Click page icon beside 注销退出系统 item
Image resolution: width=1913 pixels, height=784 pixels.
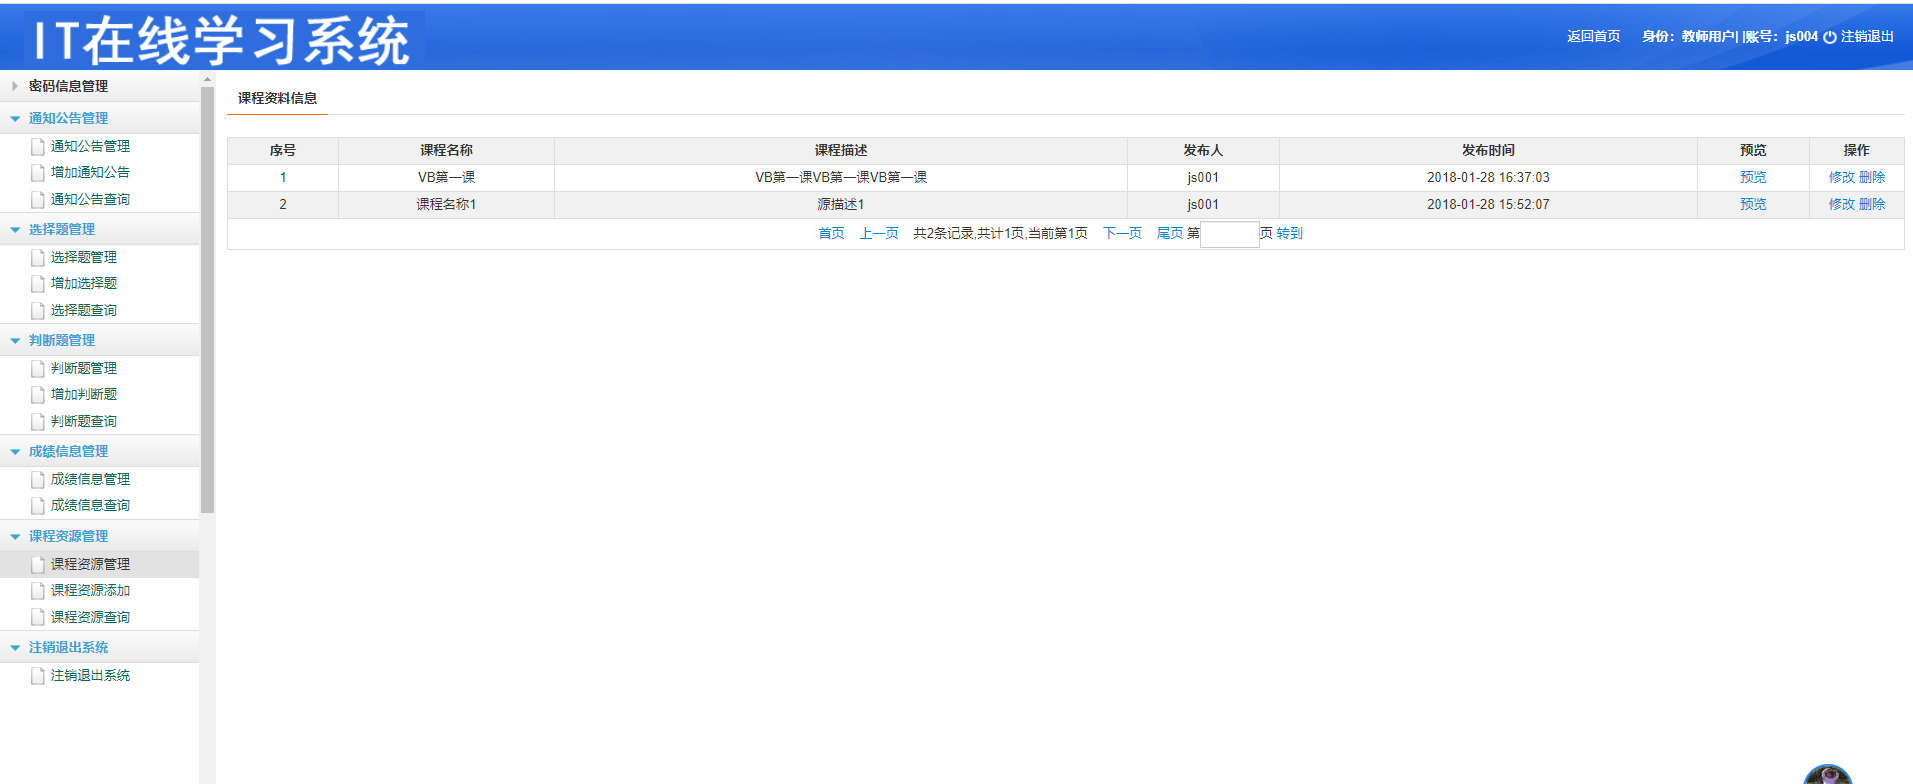(x=38, y=675)
